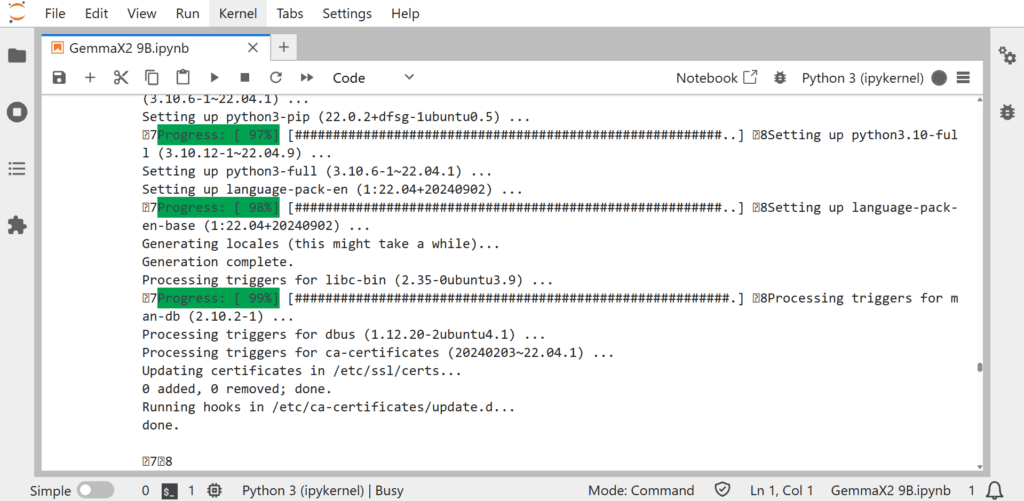Open the table of contents panel

click(17, 169)
